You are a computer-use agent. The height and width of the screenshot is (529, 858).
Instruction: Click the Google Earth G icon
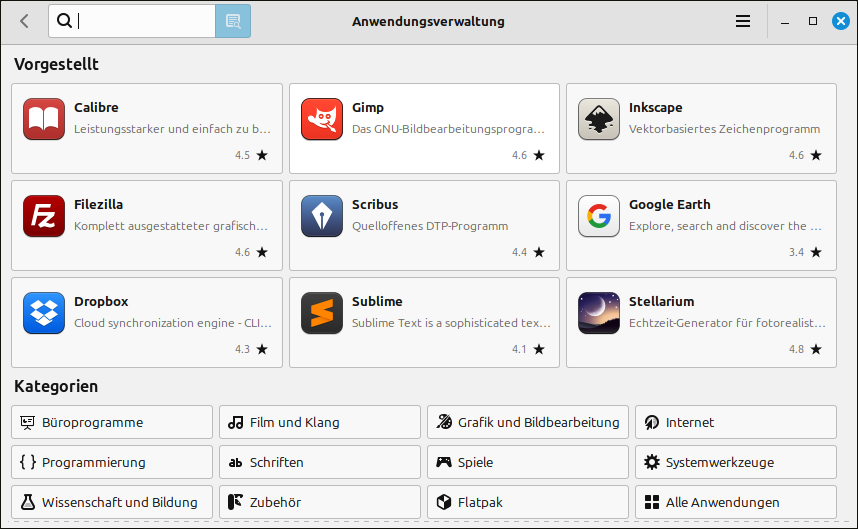pyautogui.click(x=599, y=216)
